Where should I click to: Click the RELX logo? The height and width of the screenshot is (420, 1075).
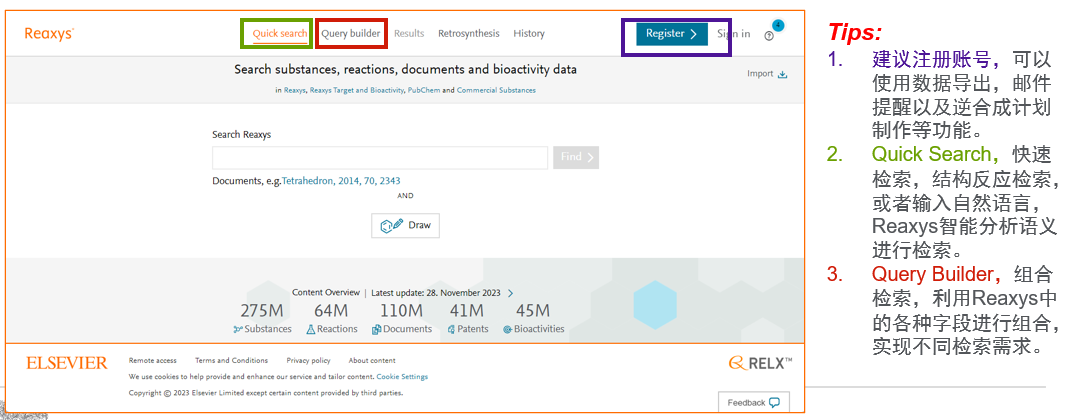pyautogui.click(x=760, y=363)
